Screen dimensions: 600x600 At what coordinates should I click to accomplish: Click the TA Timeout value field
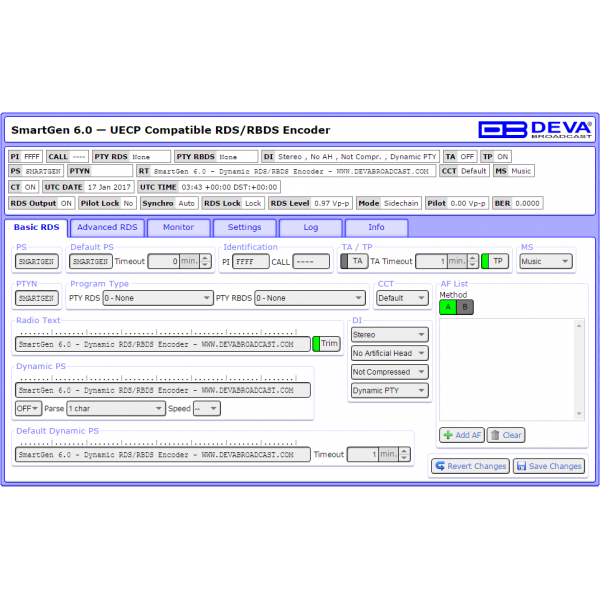click(x=431, y=261)
